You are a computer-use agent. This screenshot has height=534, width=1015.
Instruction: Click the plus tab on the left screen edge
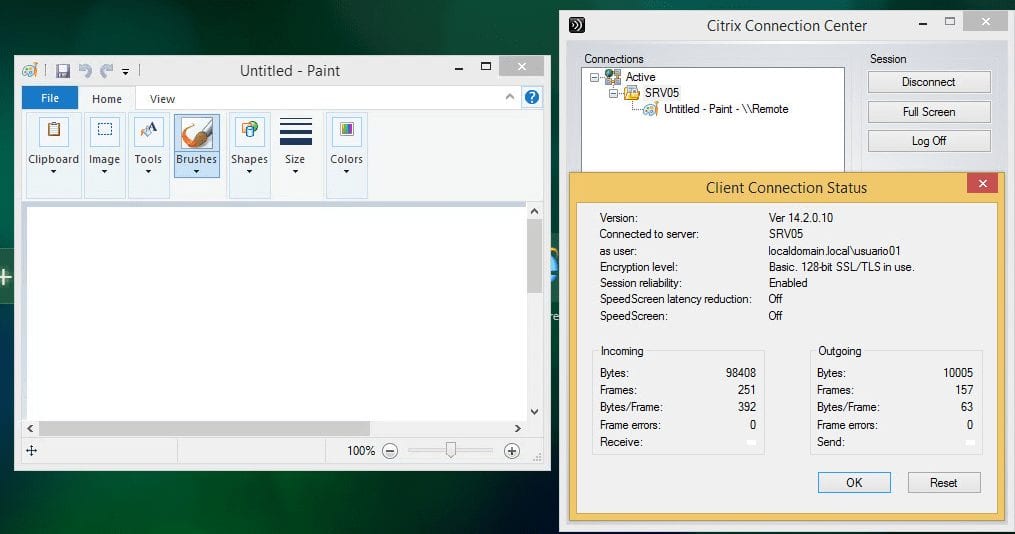pos(6,277)
